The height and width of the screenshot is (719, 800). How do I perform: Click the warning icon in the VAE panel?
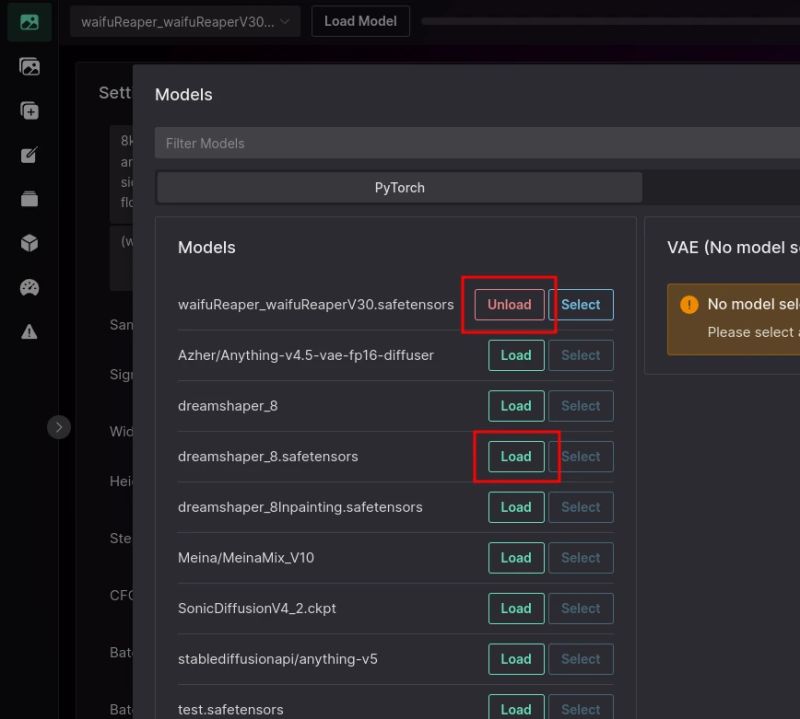(689, 303)
